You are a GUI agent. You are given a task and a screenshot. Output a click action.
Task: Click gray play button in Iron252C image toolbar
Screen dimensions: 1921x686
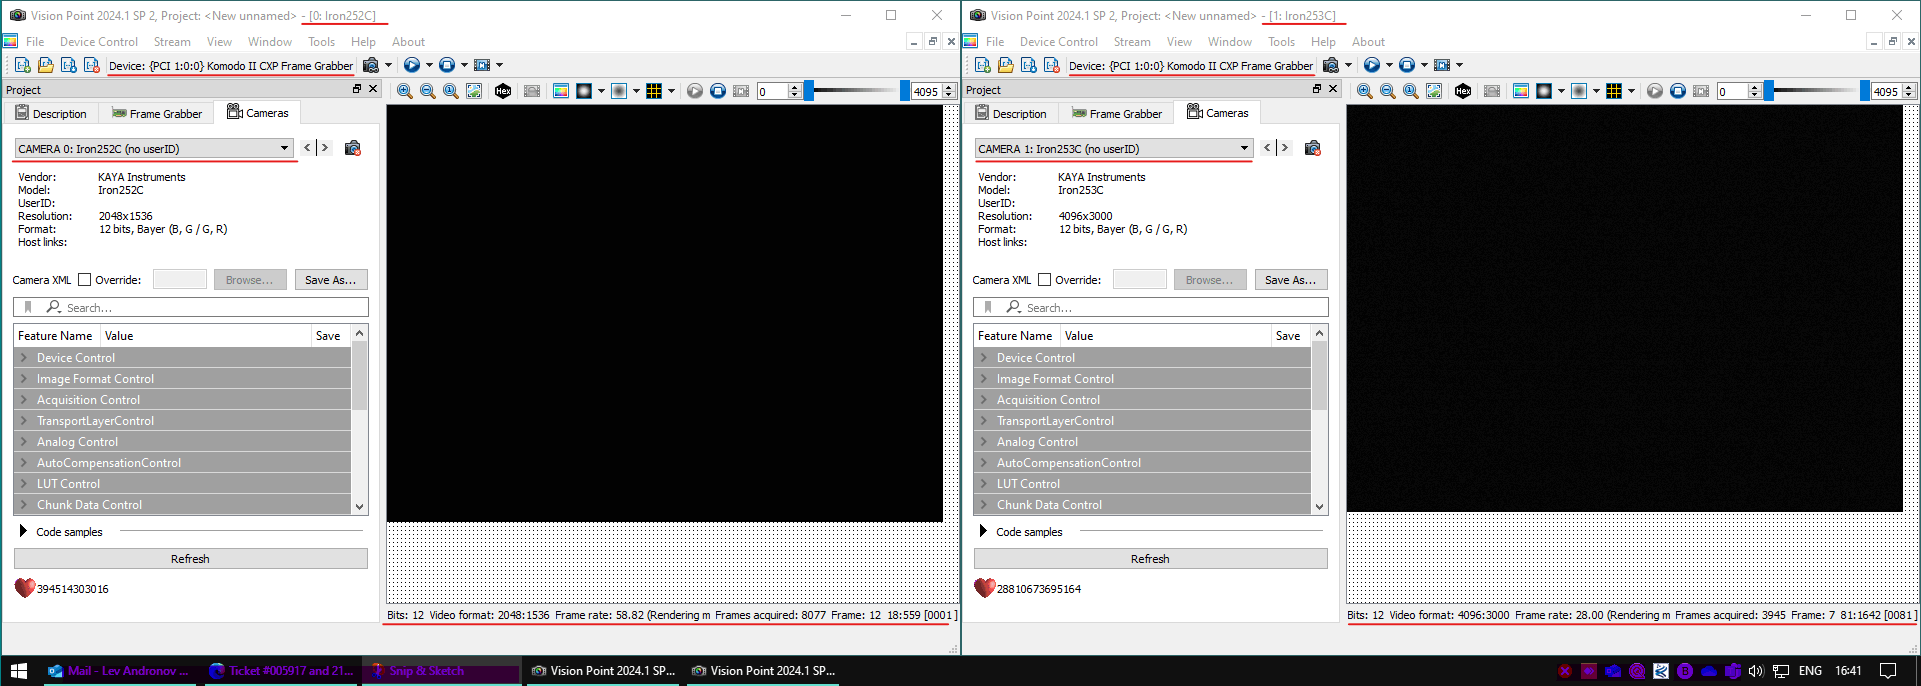[695, 91]
